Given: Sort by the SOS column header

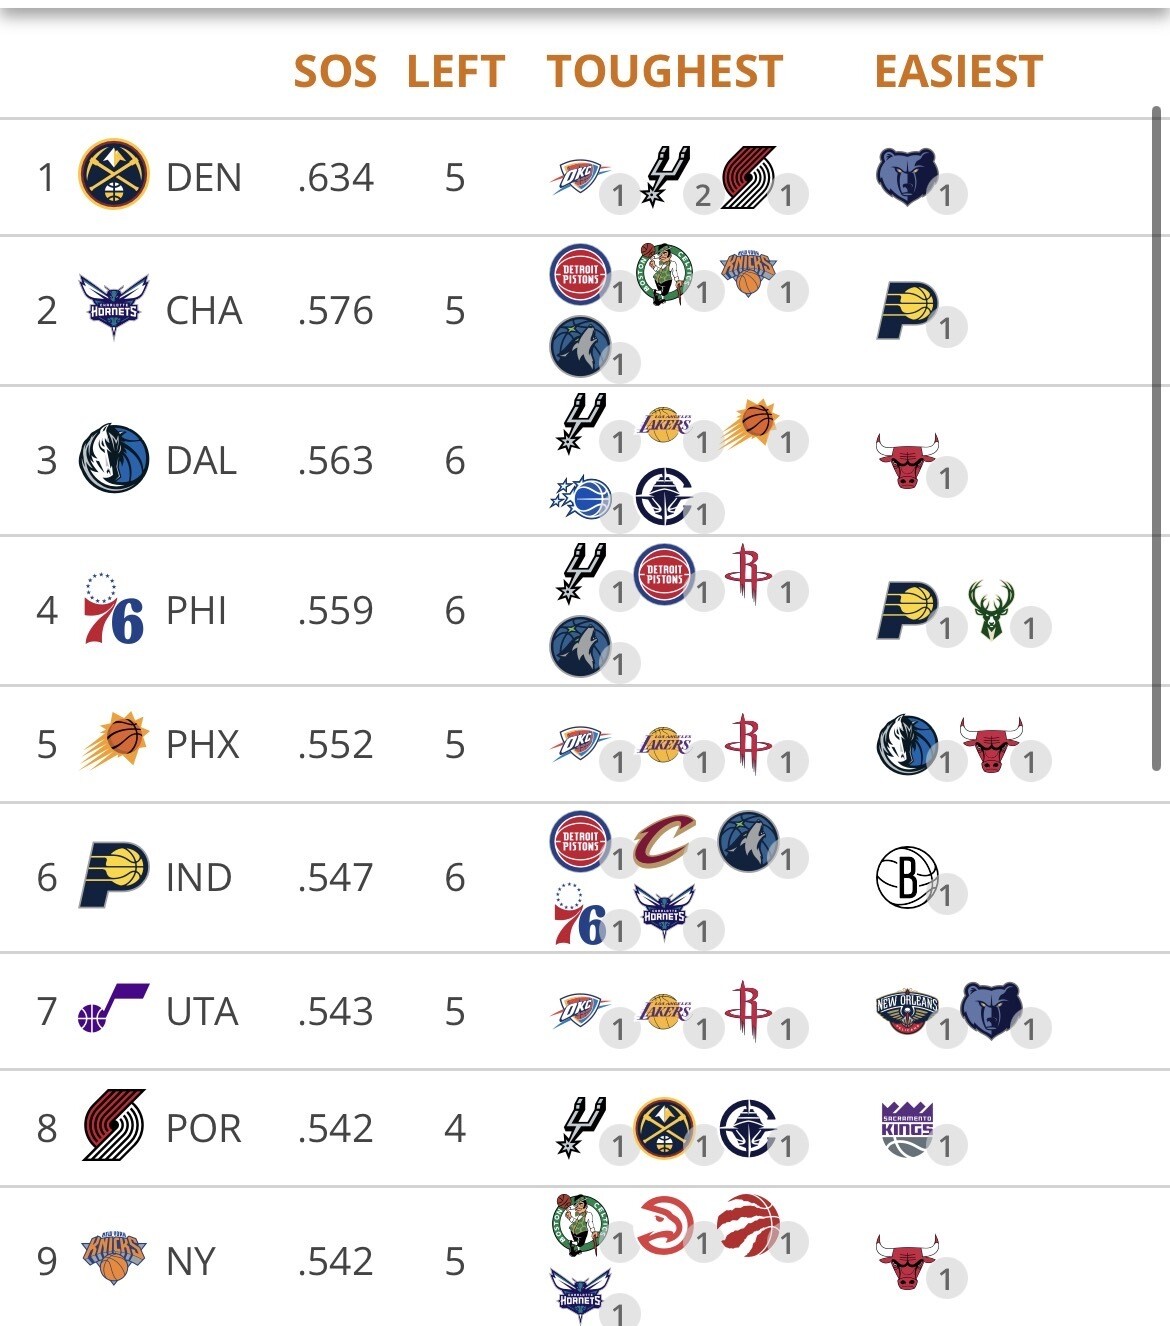Looking at the screenshot, I should click(335, 72).
